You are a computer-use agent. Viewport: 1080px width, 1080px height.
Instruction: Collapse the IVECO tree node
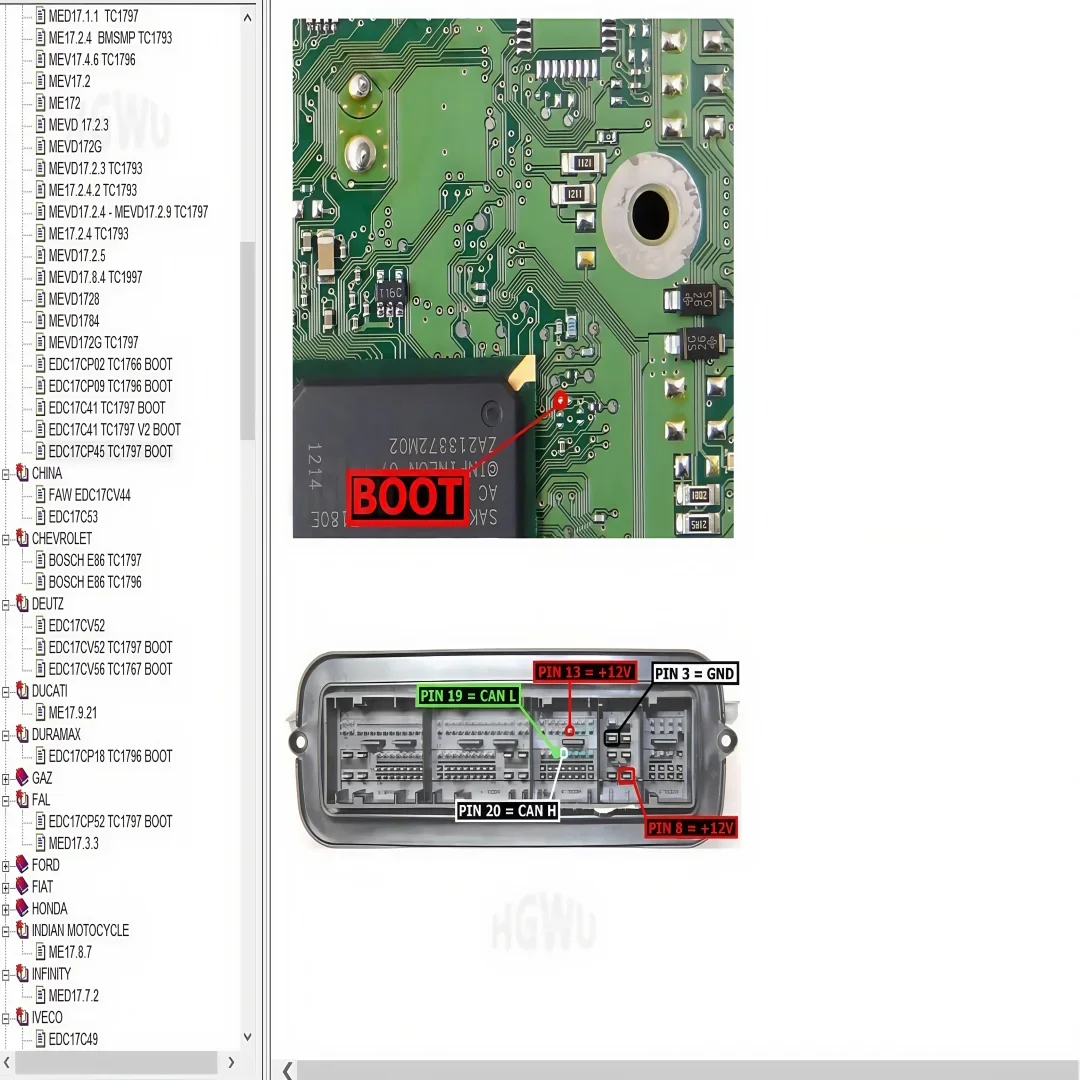point(6,1018)
